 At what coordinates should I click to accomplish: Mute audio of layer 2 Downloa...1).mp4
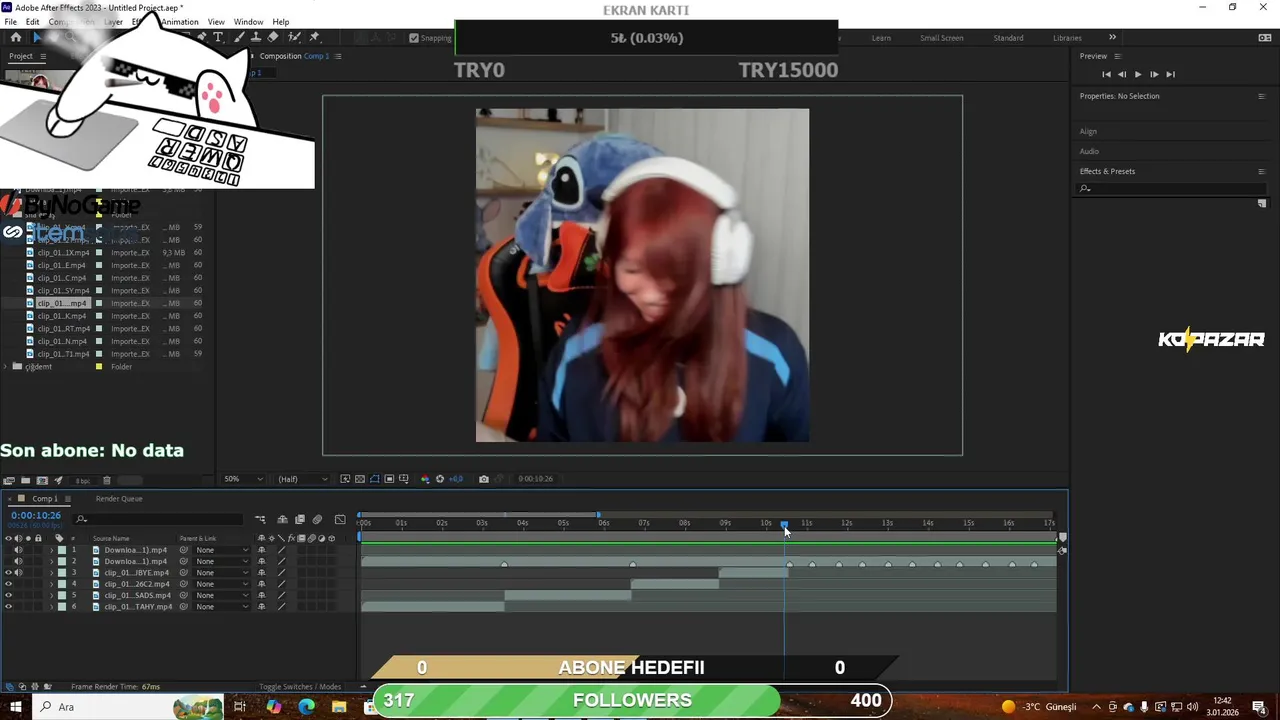(x=18, y=561)
